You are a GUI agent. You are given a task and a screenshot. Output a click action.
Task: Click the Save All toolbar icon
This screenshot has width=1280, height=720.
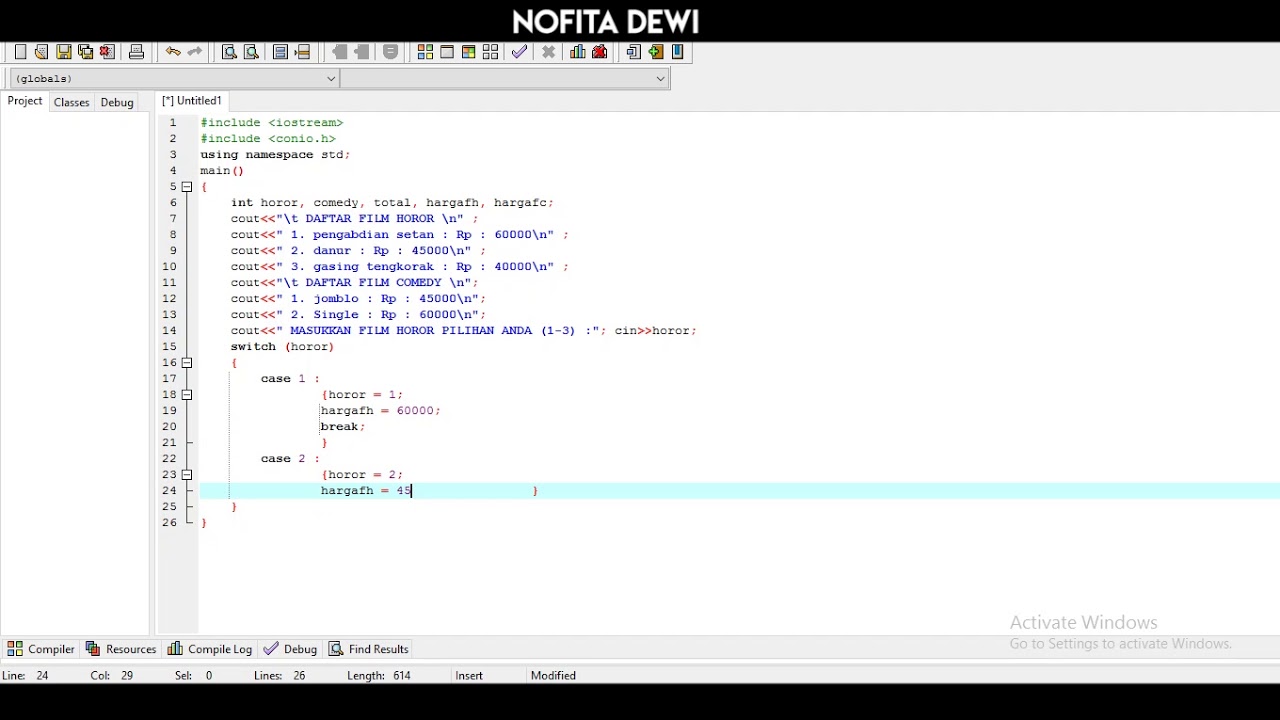pos(85,52)
